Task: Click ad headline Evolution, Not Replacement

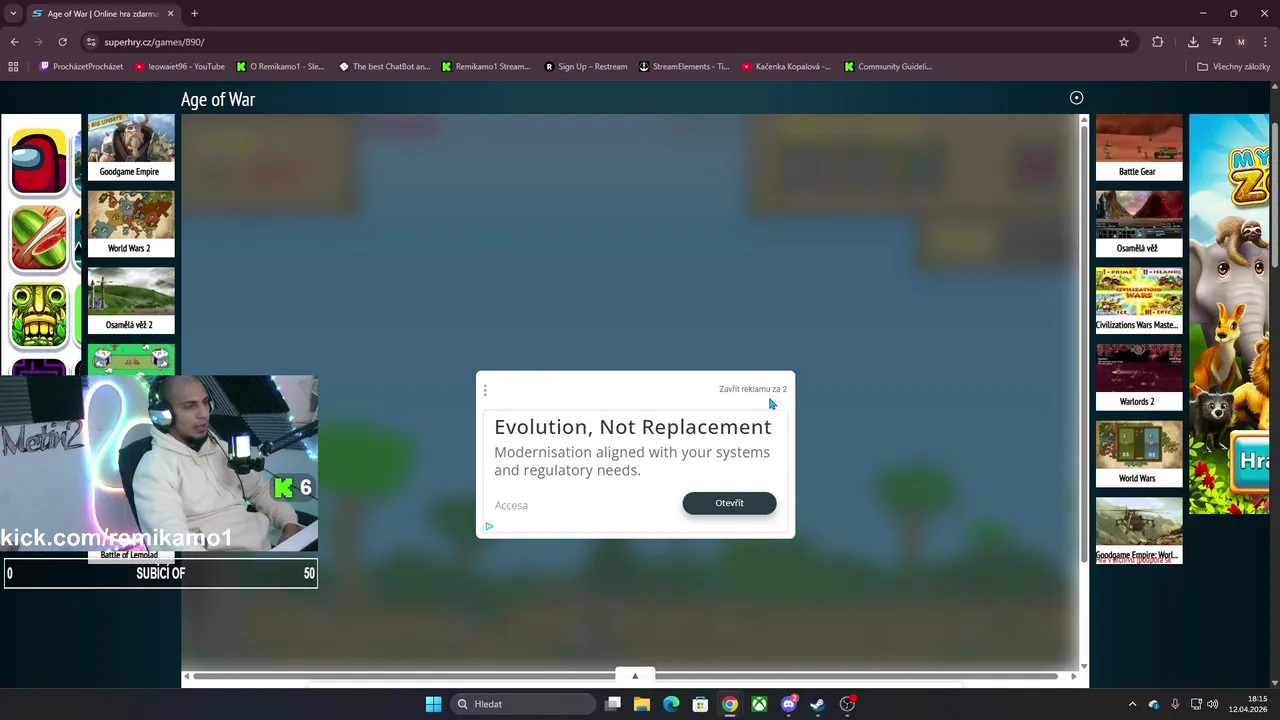Action: pyautogui.click(x=633, y=427)
